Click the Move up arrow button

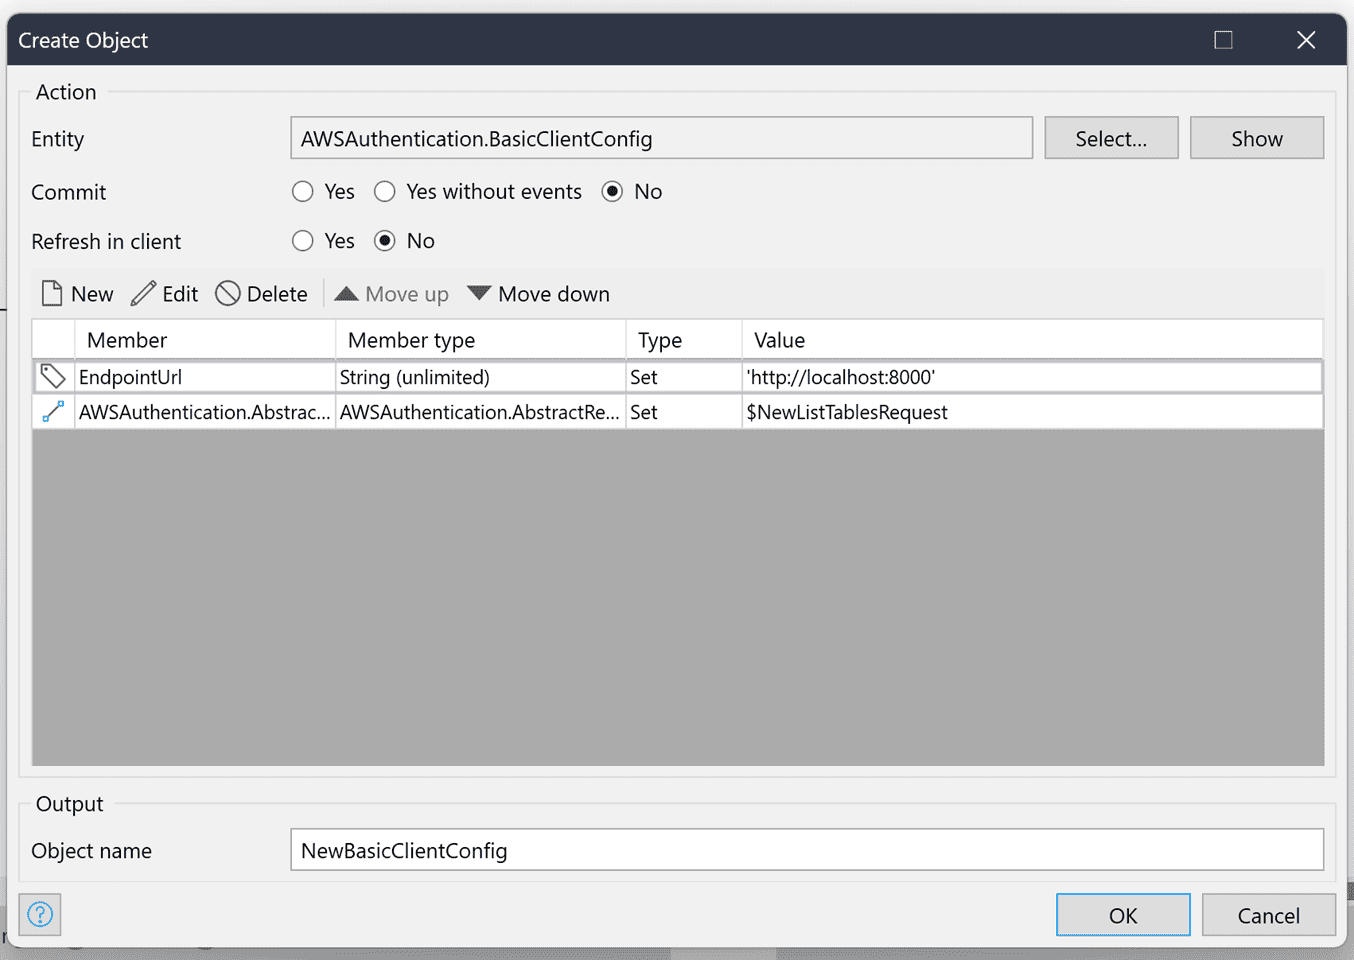(391, 294)
